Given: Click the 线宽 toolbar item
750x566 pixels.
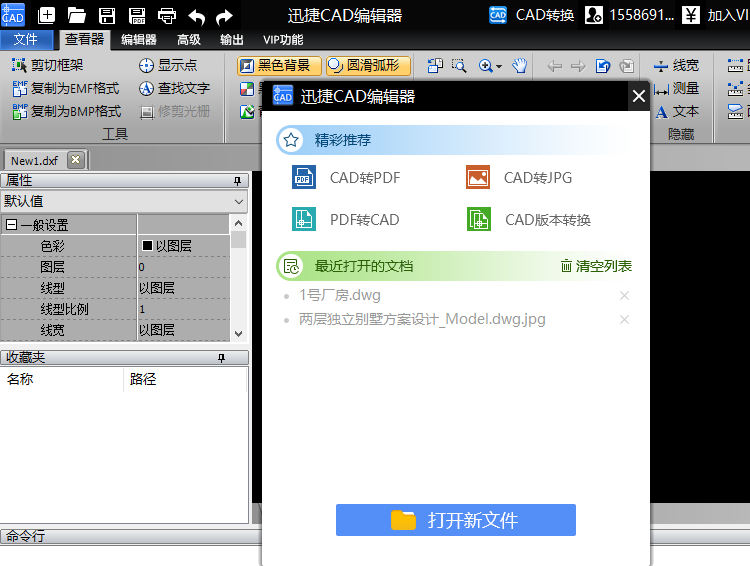Looking at the screenshot, I should click(x=676, y=66).
